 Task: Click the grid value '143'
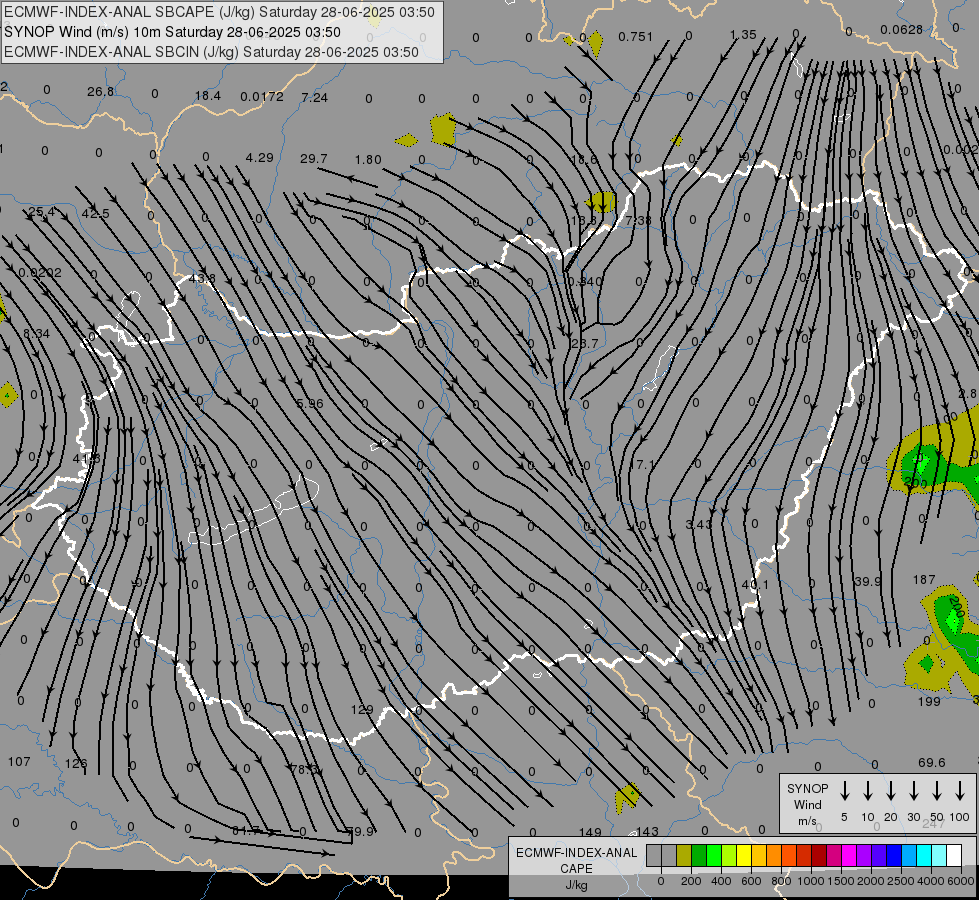647,831
